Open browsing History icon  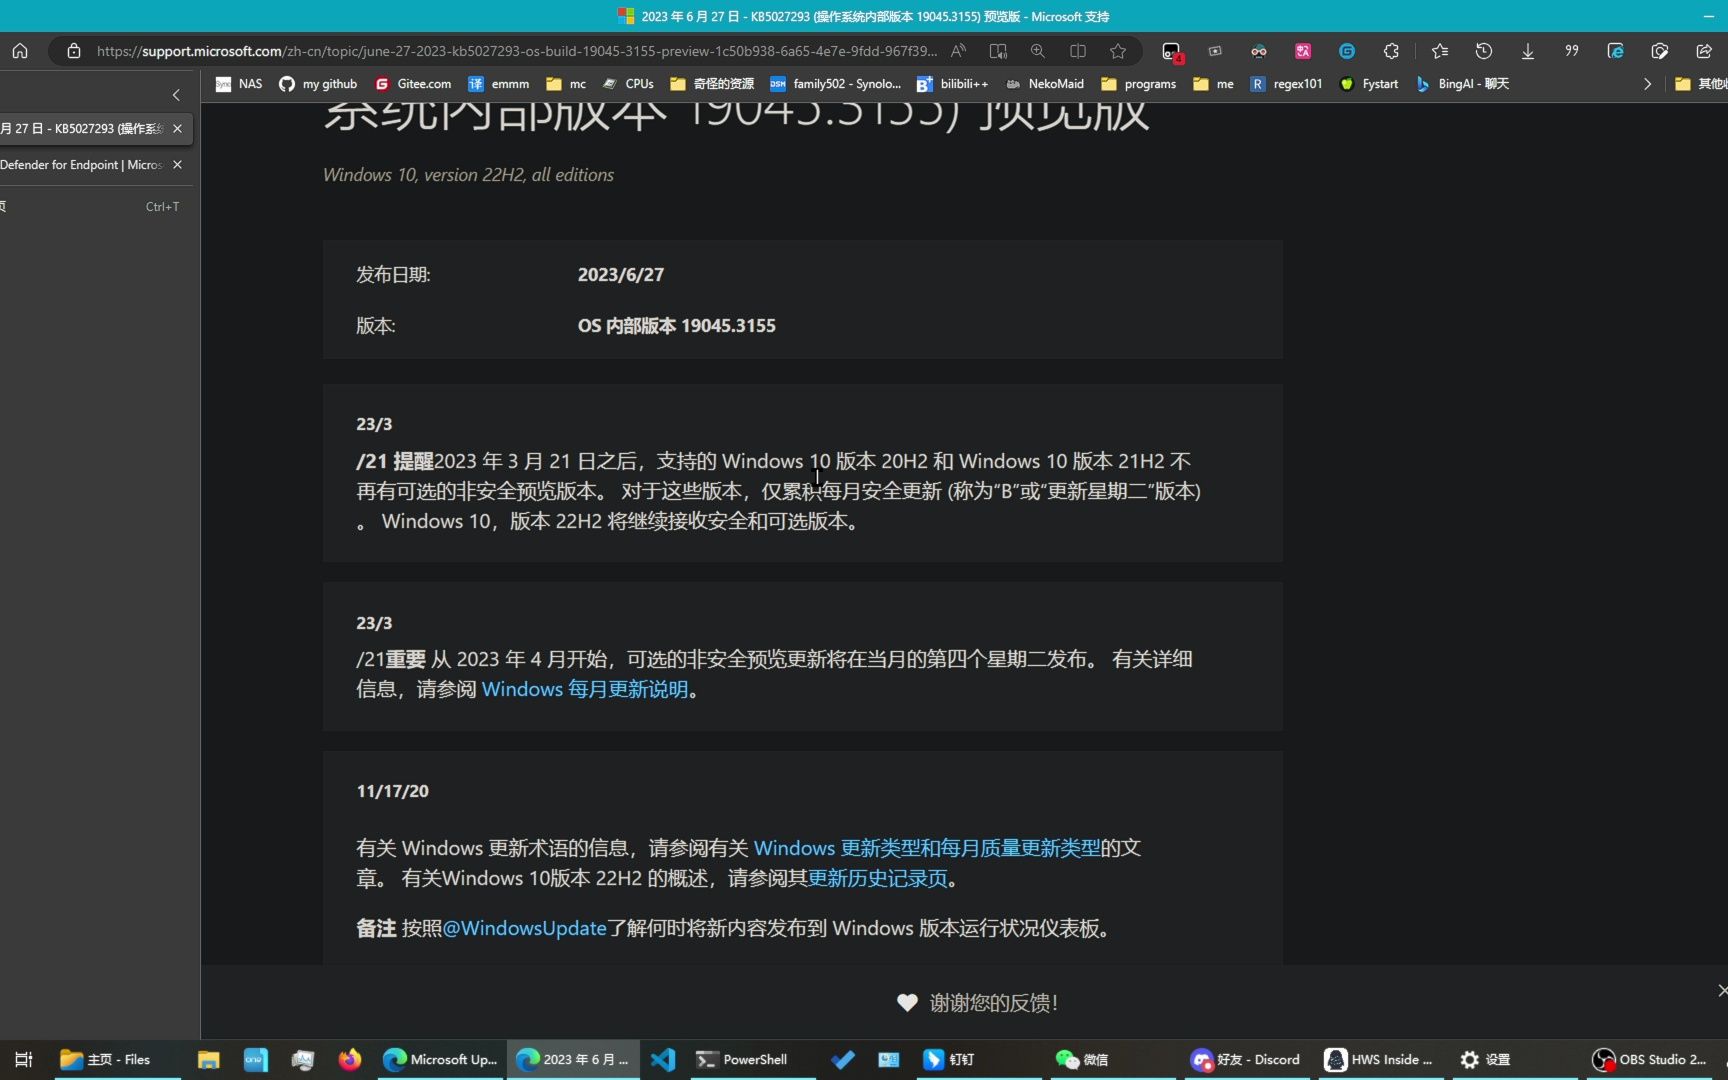point(1484,51)
